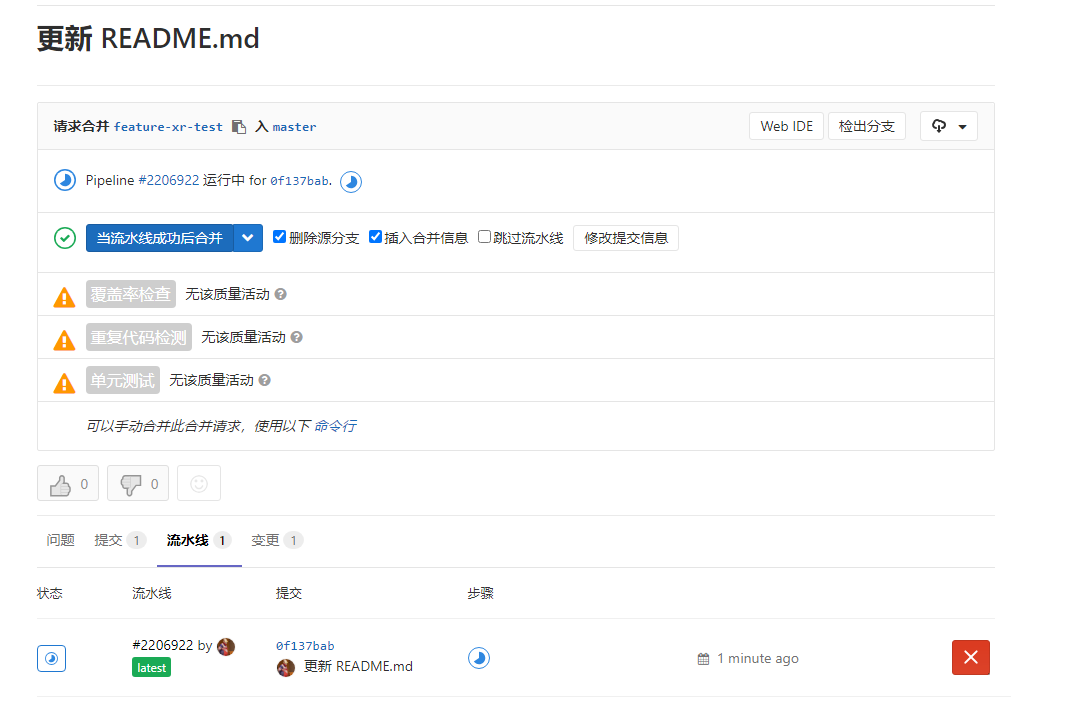
Task: Click thumbs down reaction button
Action: tap(138, 484)
